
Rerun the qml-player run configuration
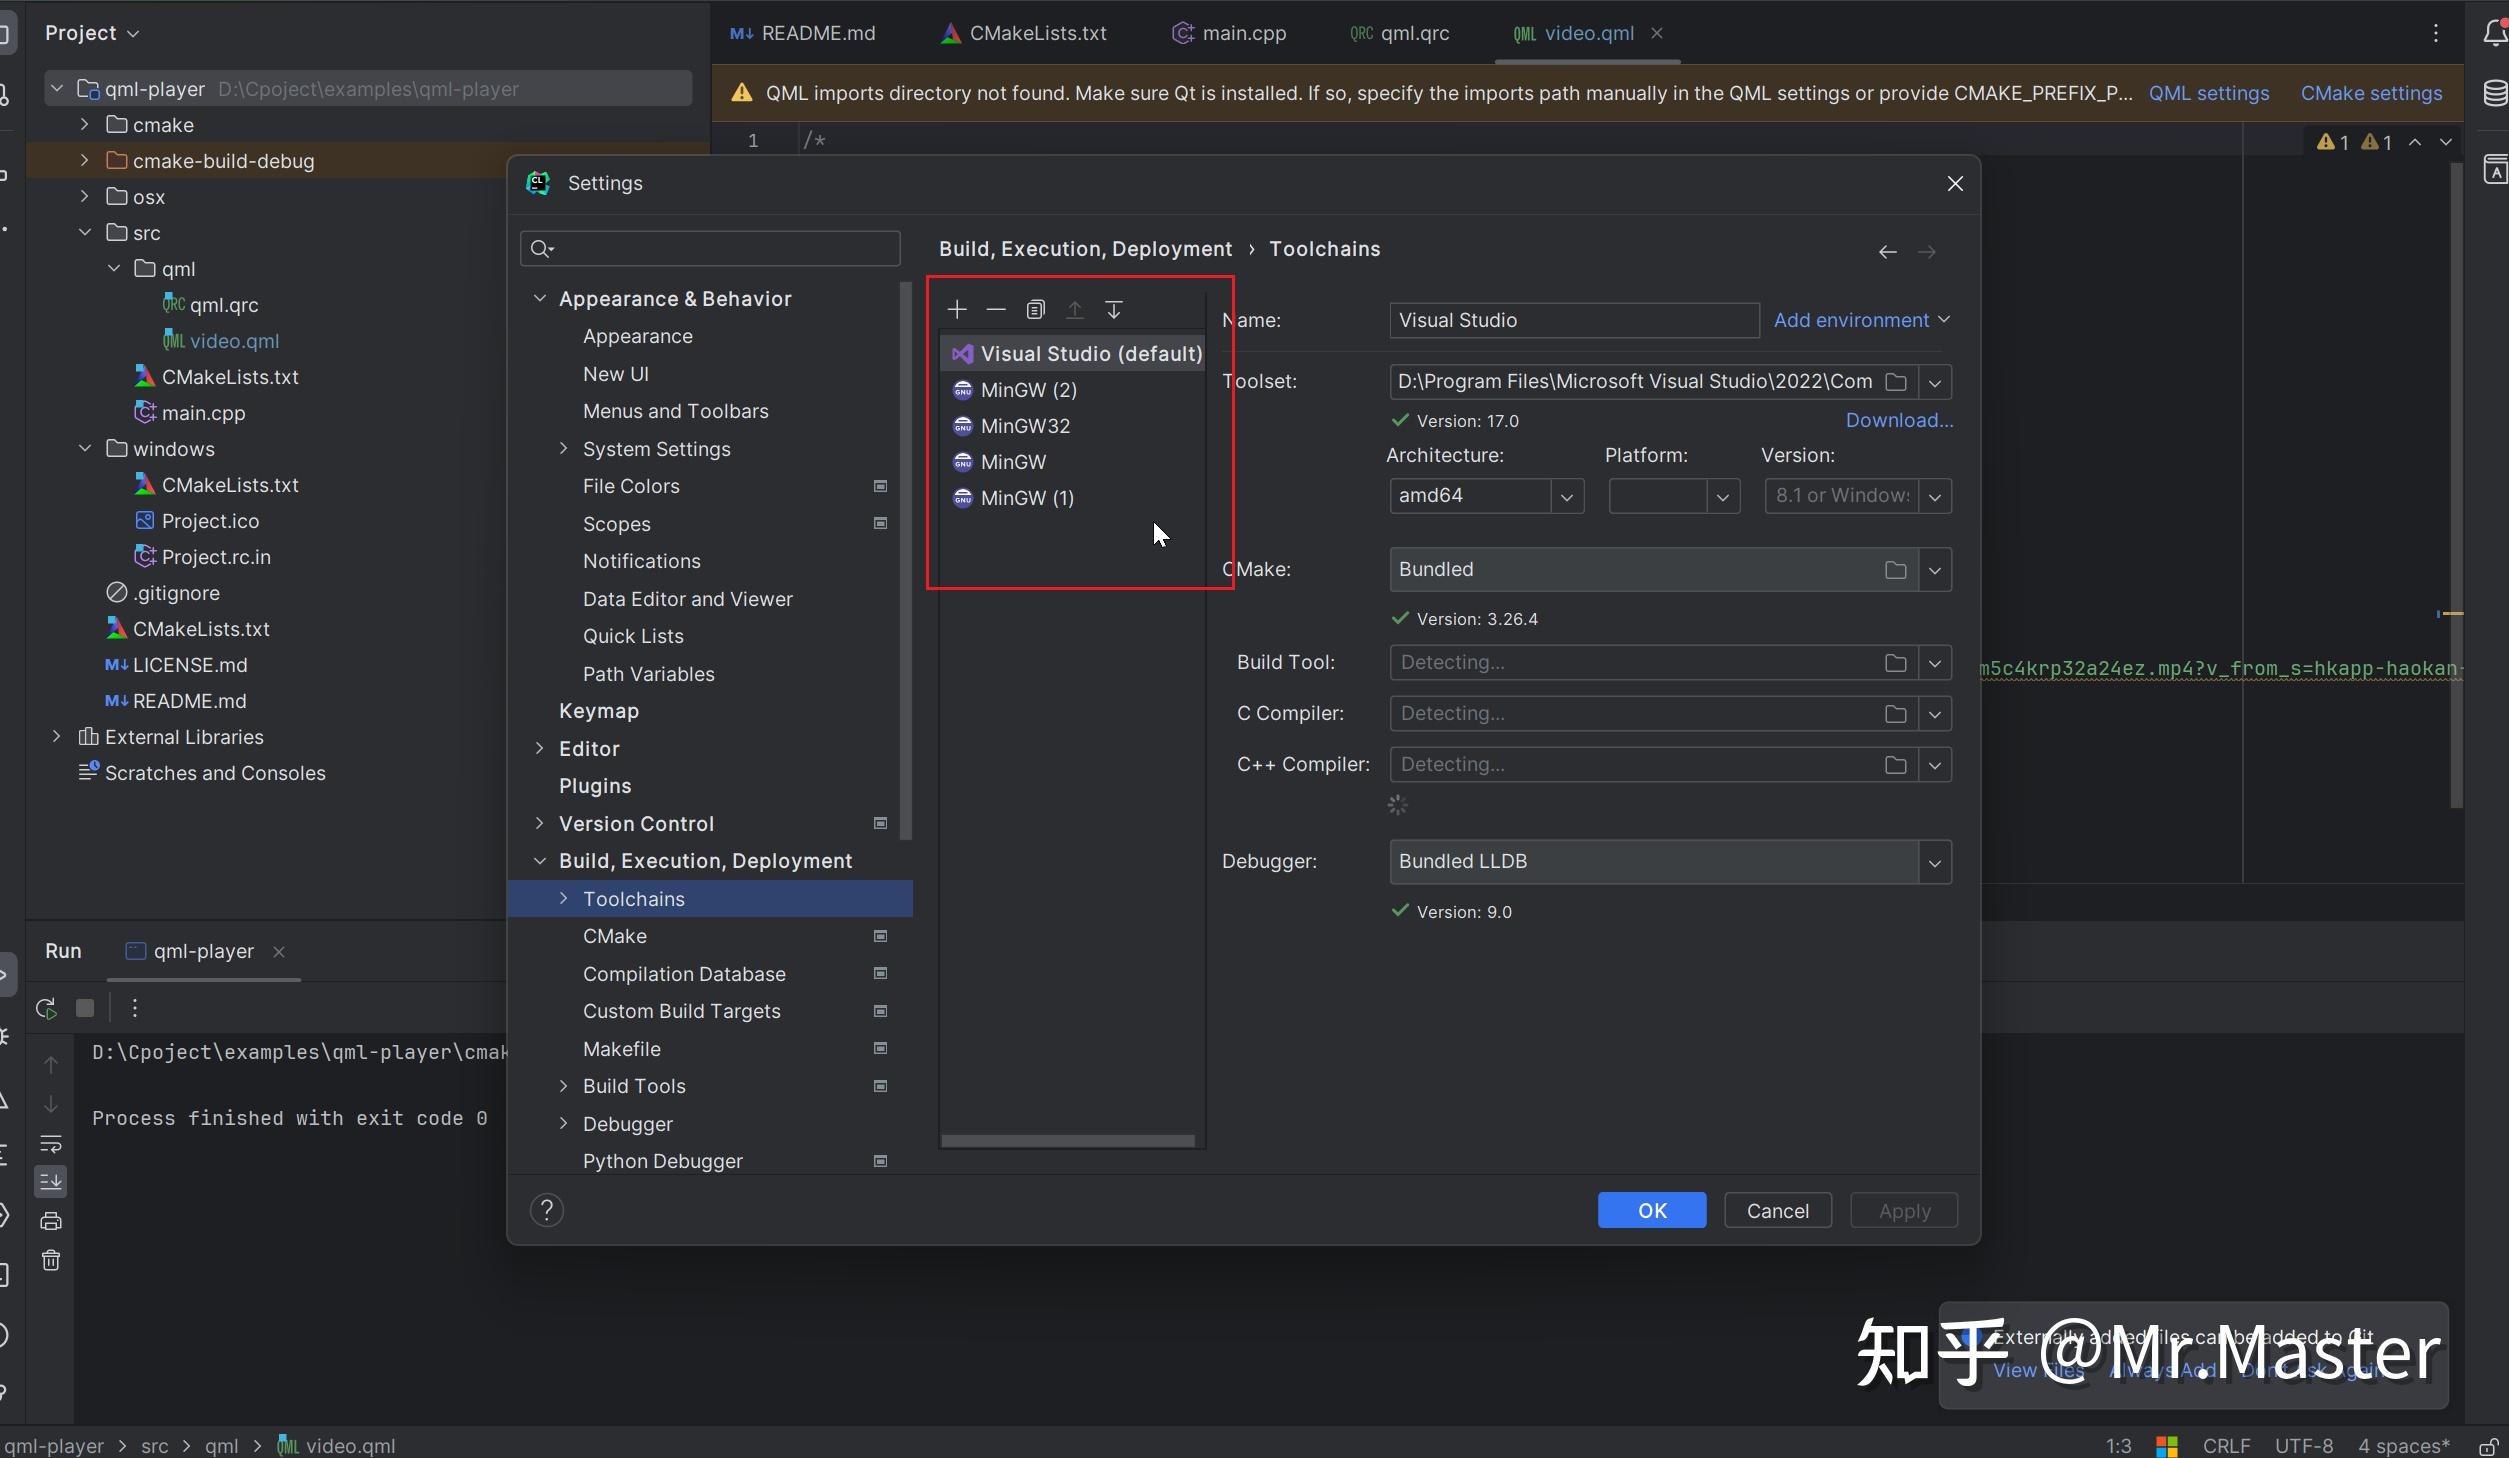point(46,1008)
